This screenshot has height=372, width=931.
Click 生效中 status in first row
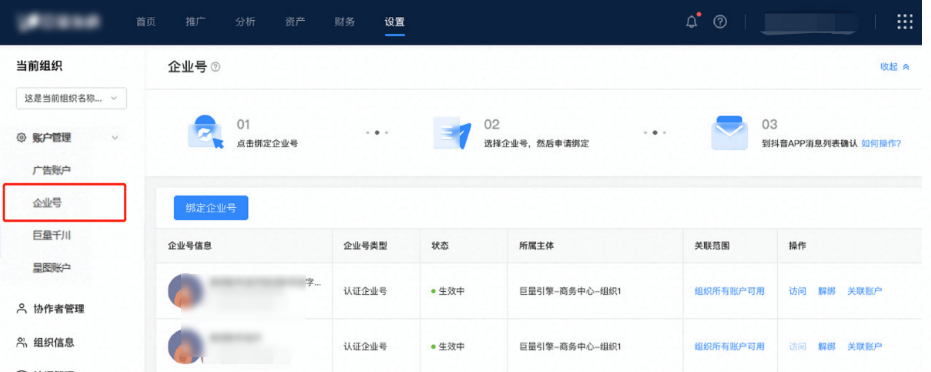coord(448,291)
